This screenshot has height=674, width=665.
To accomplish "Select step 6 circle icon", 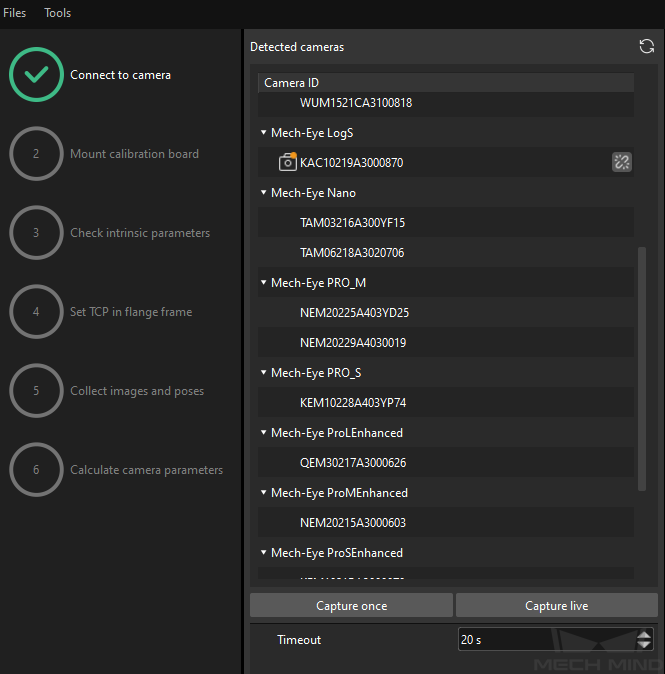I will [x=37, y=470].
